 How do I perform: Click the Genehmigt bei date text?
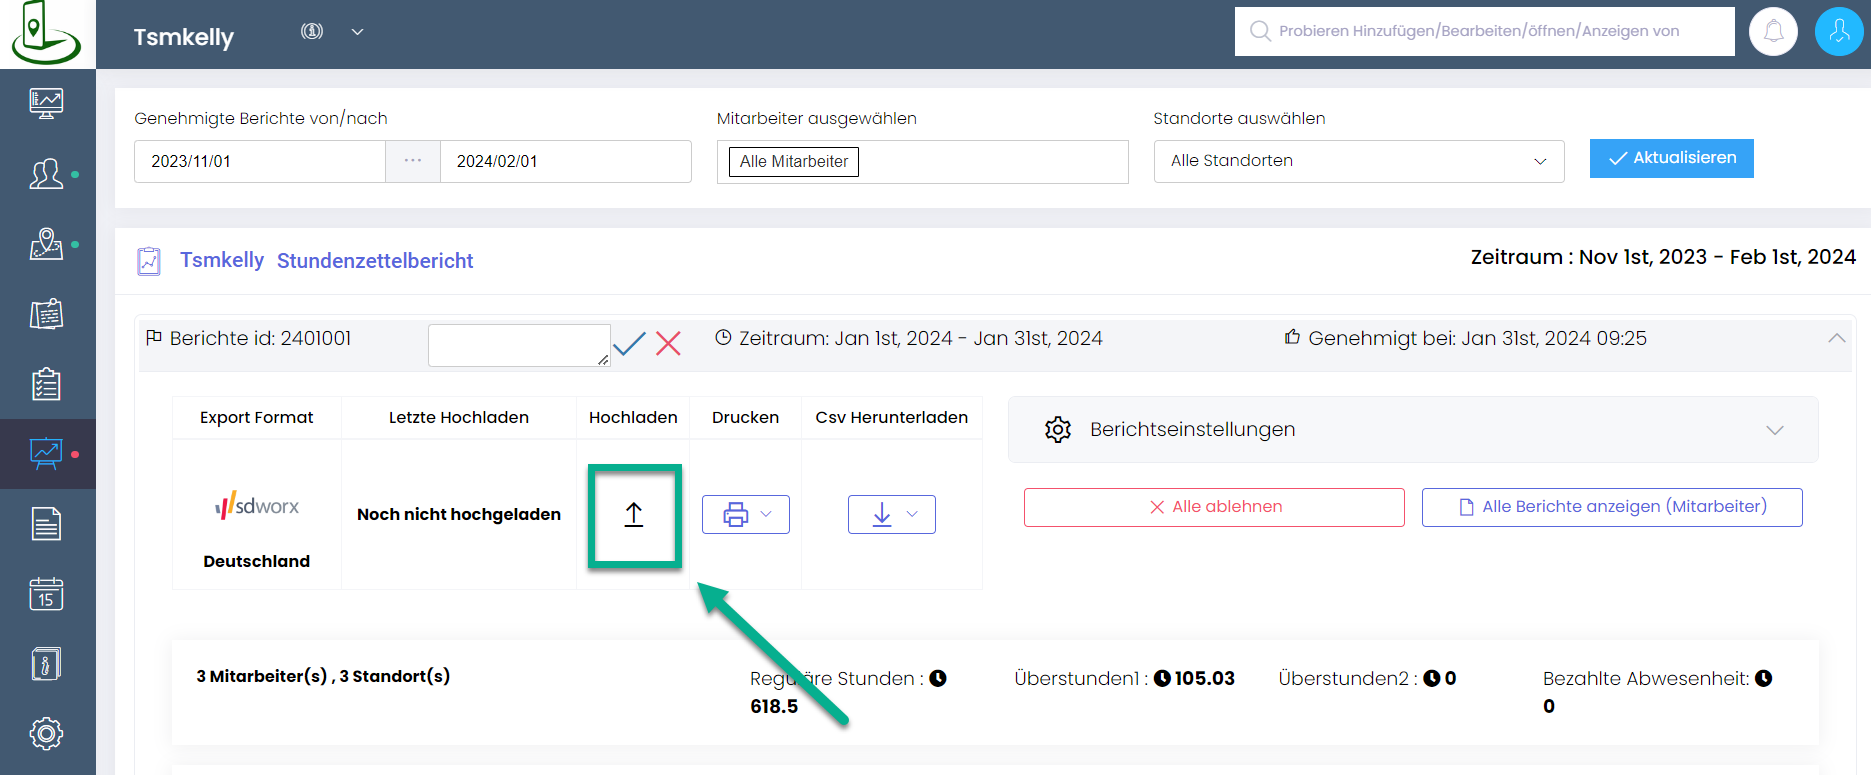pyautogui.click(x=1477, y=338)
